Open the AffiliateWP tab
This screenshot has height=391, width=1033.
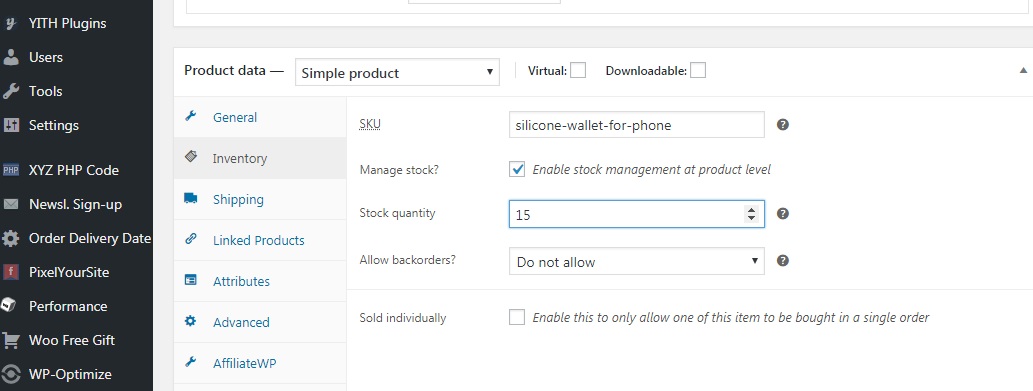pos(260,363)
